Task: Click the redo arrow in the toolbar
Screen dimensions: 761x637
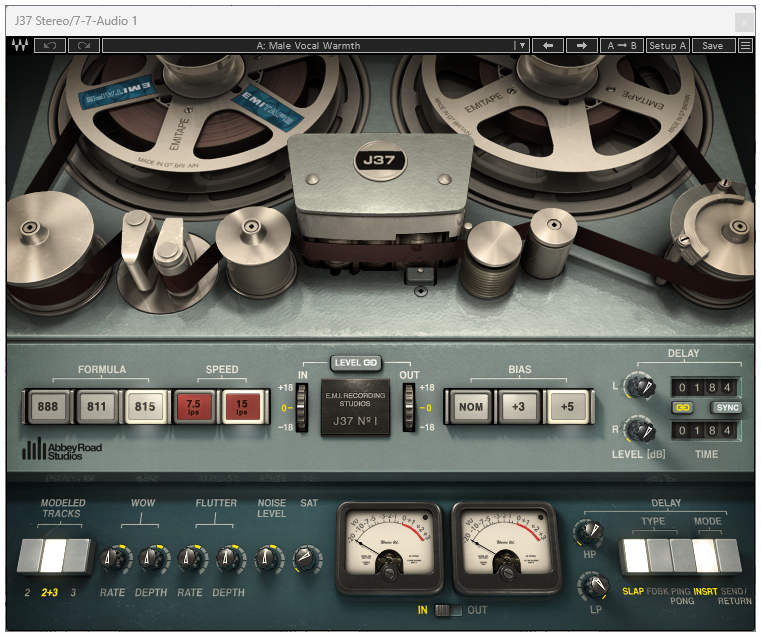Action: 83,46
